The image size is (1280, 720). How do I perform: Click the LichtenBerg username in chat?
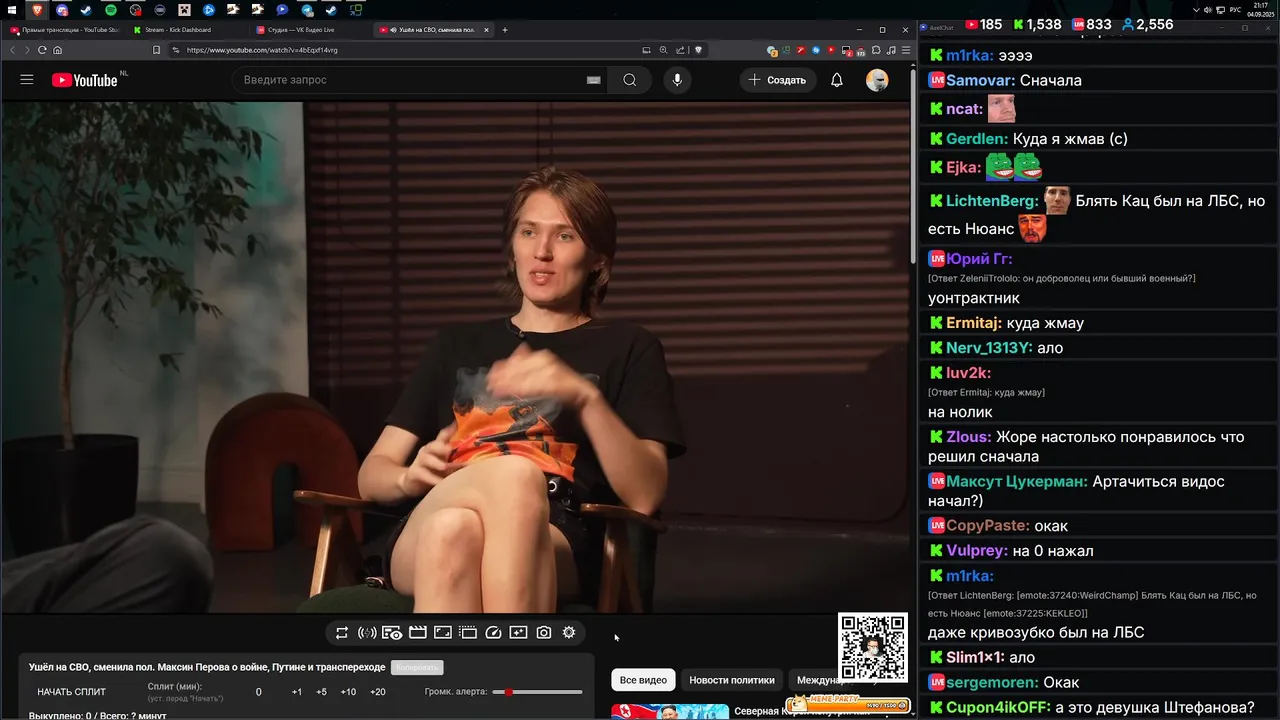click(992, 201)
